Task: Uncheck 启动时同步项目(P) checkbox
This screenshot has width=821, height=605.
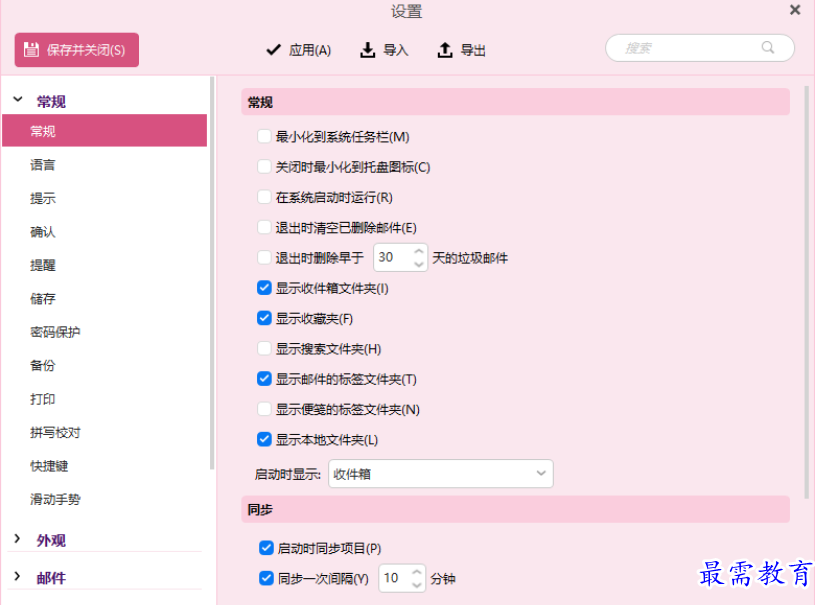Action: pyautogui.click(x=266, y=548)
